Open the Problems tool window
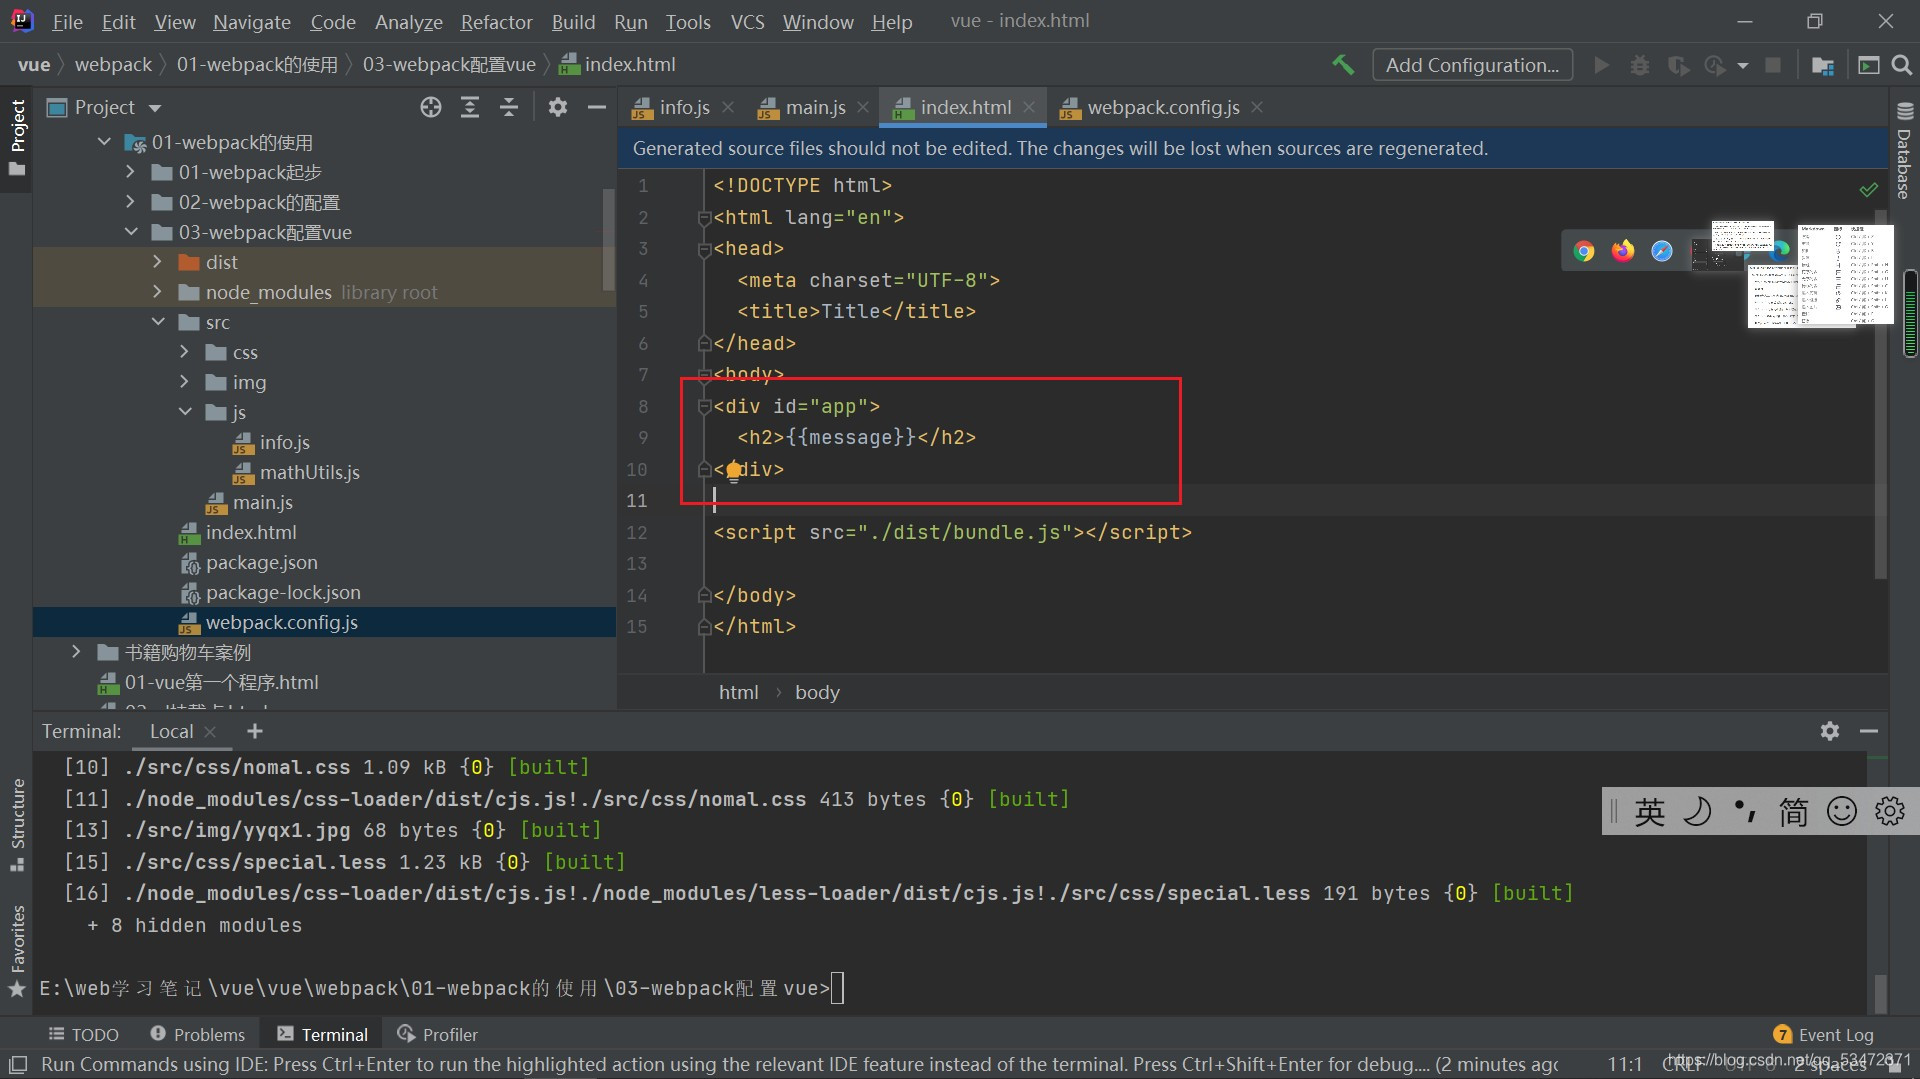1920x1079 pixels. 197,1034
